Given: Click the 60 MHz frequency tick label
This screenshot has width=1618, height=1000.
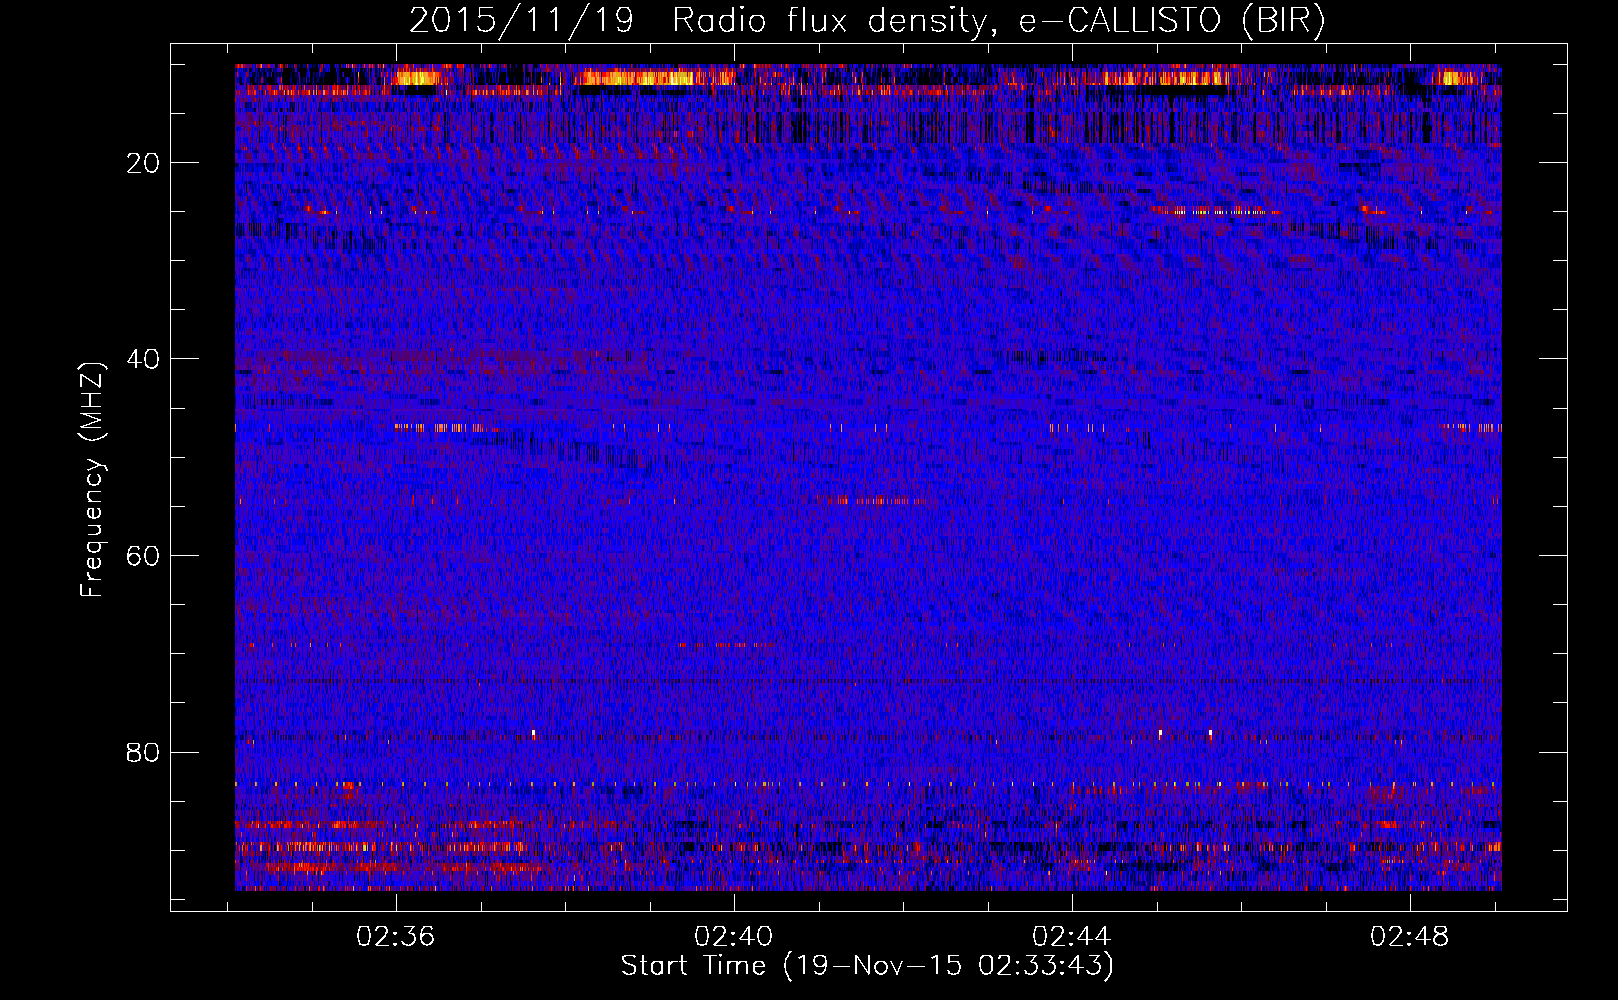Looking at the screenshot, I should (x=144, y=556).
